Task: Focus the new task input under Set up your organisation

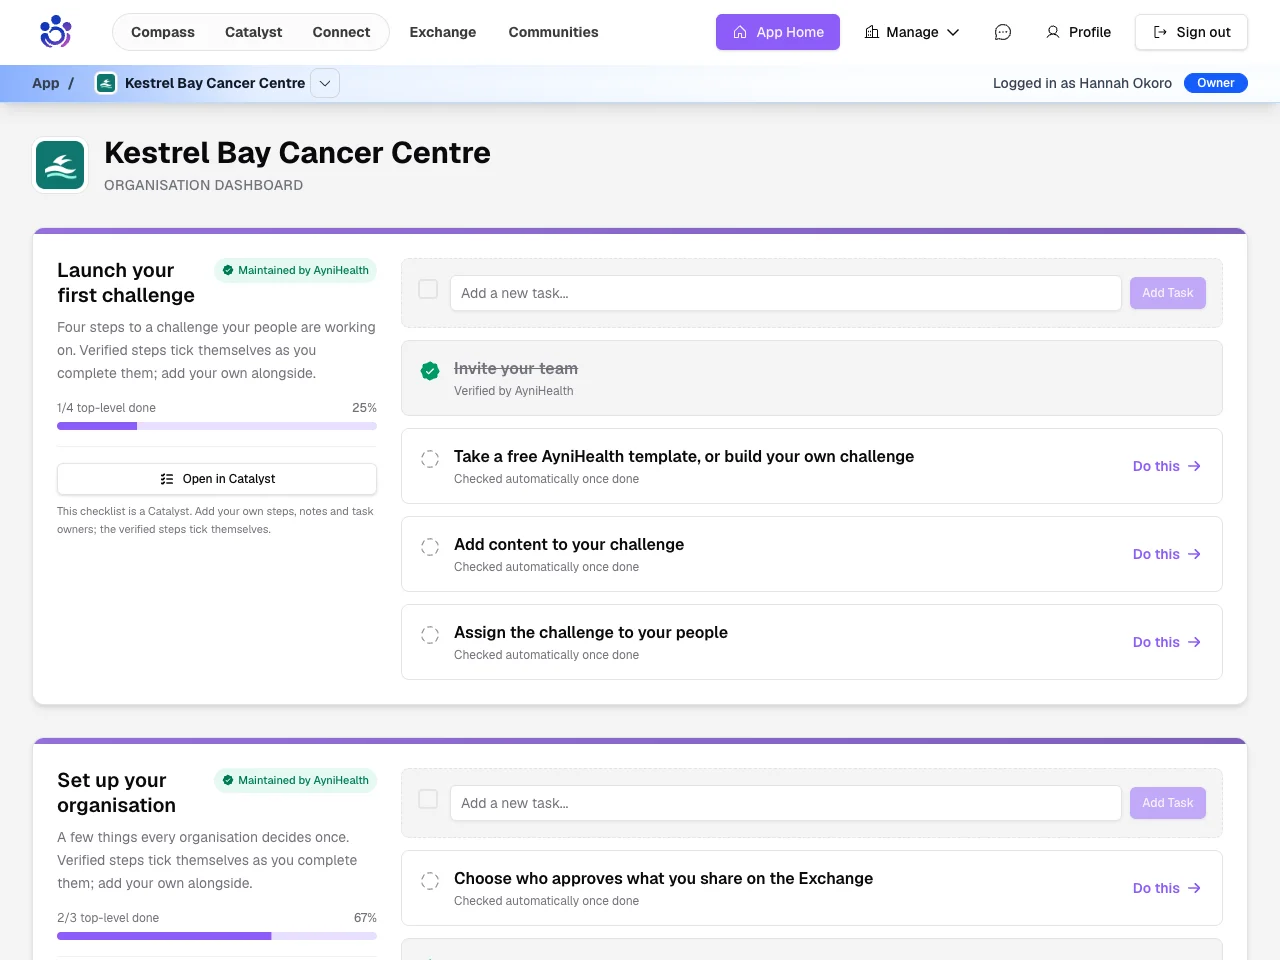Action: pyautogui.click(x=786, y=803)
